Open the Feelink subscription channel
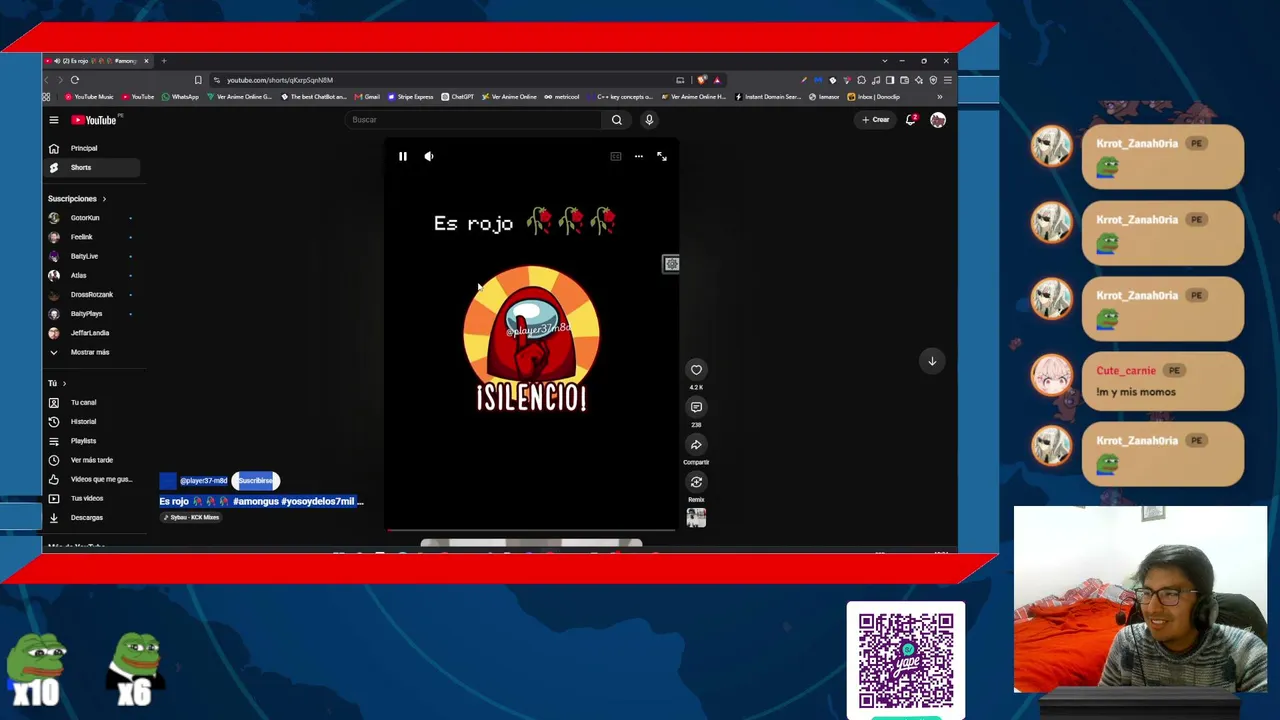 92,237
